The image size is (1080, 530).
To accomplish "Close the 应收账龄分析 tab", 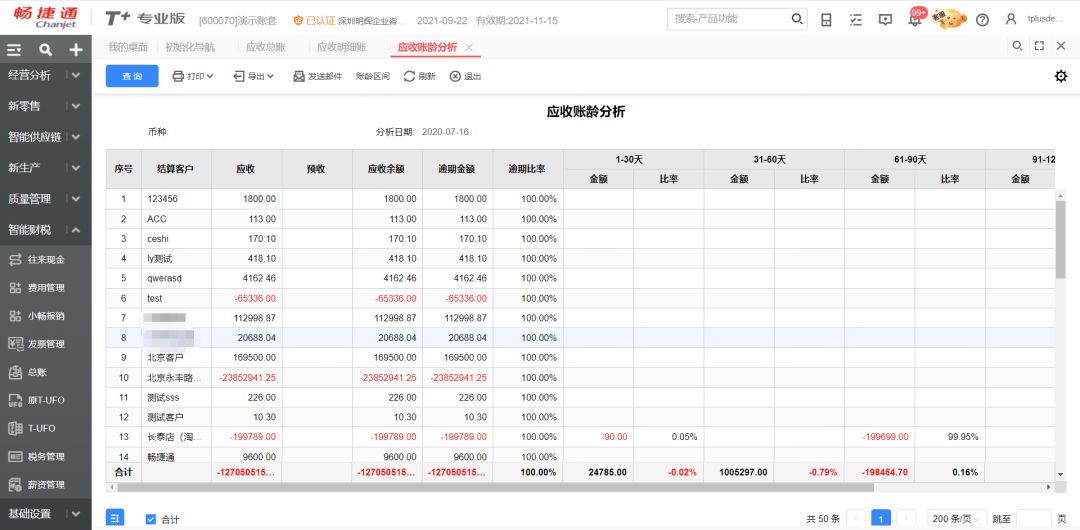I will pyautogui.click(x=469, y=47).
